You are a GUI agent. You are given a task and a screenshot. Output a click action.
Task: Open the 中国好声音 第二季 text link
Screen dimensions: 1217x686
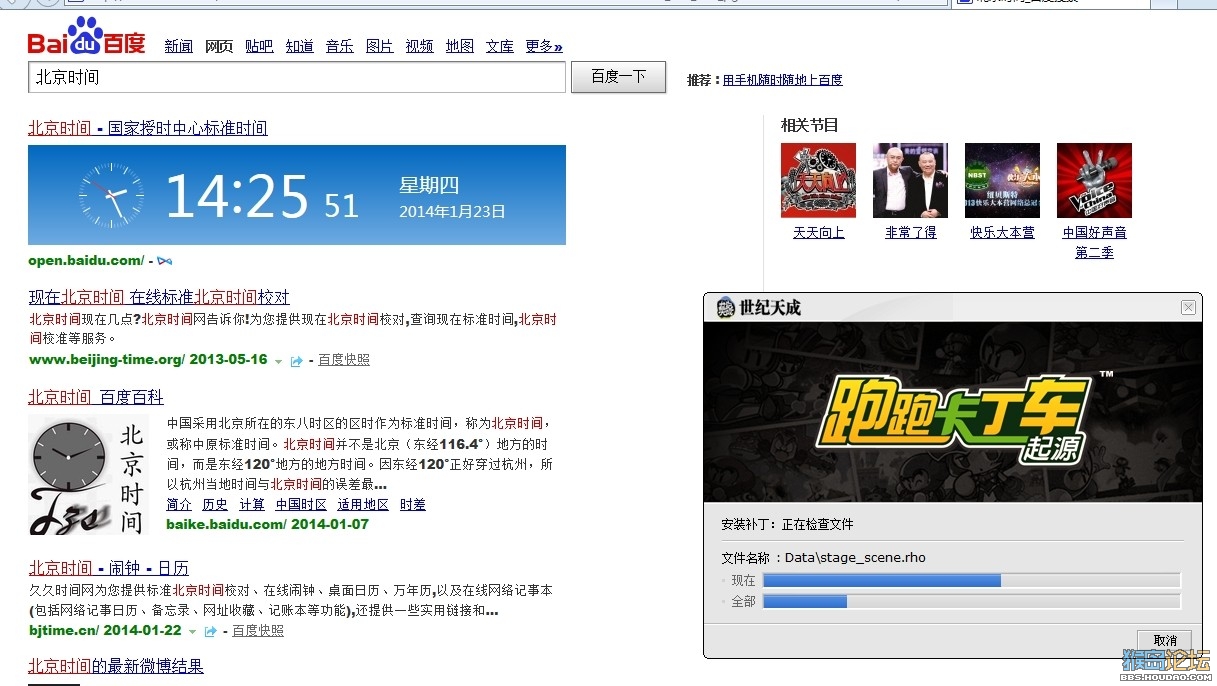pyautogui.click(x=1094, y=242)
